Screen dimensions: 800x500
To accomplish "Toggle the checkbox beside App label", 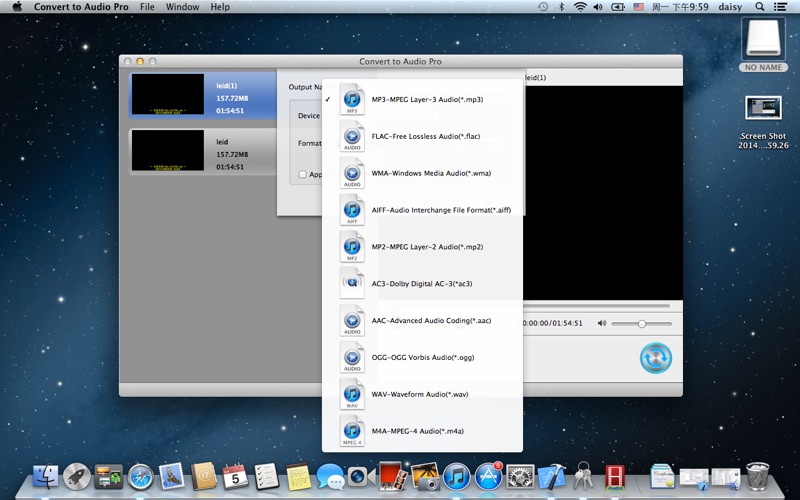I will [x=303, y=174].
